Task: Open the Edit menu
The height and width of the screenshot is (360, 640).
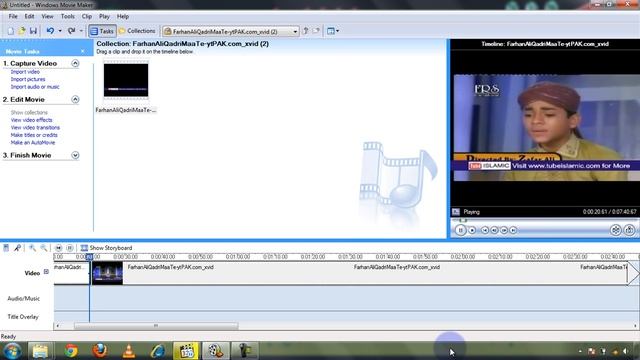Action: coord(29,17)
